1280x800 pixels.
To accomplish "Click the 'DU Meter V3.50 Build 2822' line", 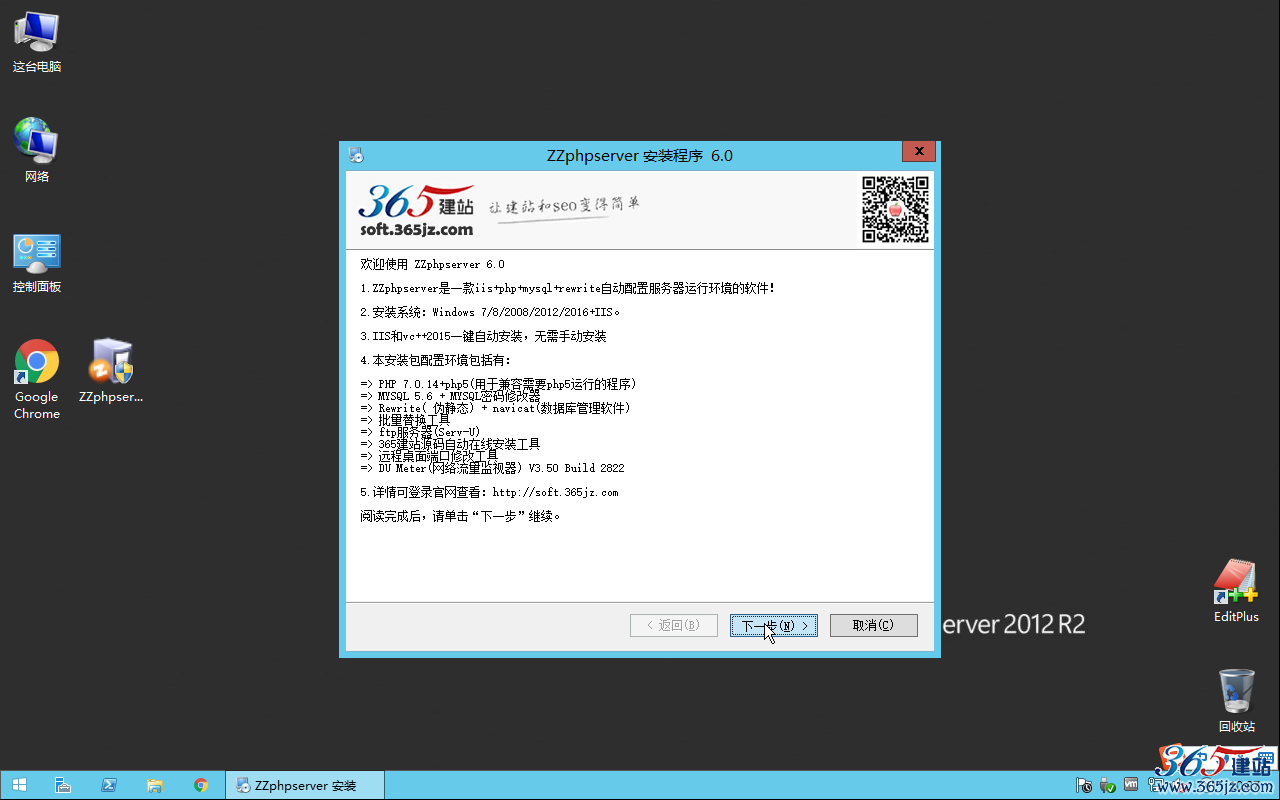I will point(492,469).
